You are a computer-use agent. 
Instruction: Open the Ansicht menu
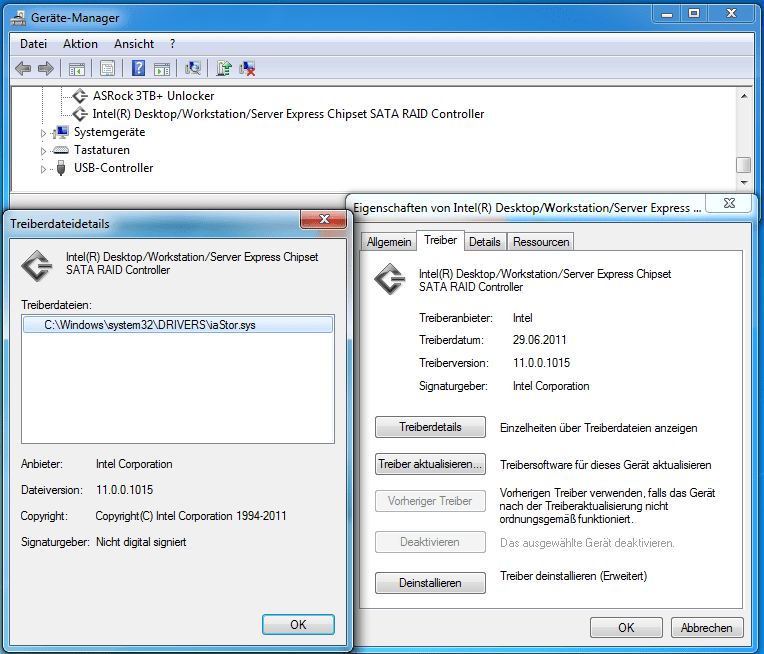134,44
